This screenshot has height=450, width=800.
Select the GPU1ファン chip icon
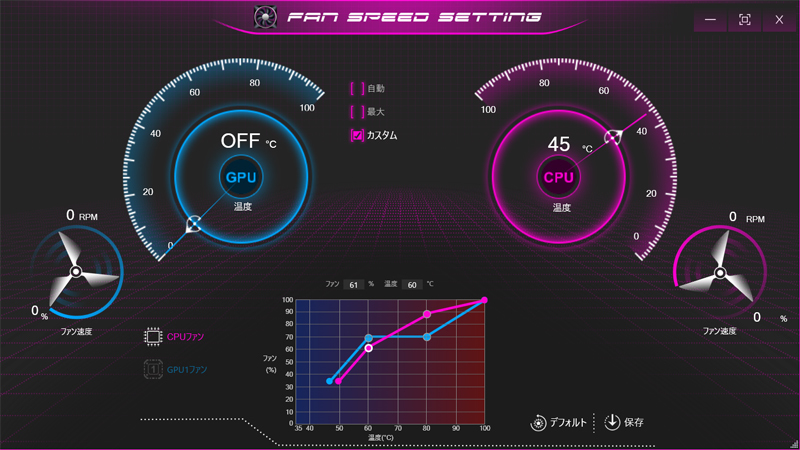[x=153, y=369]
